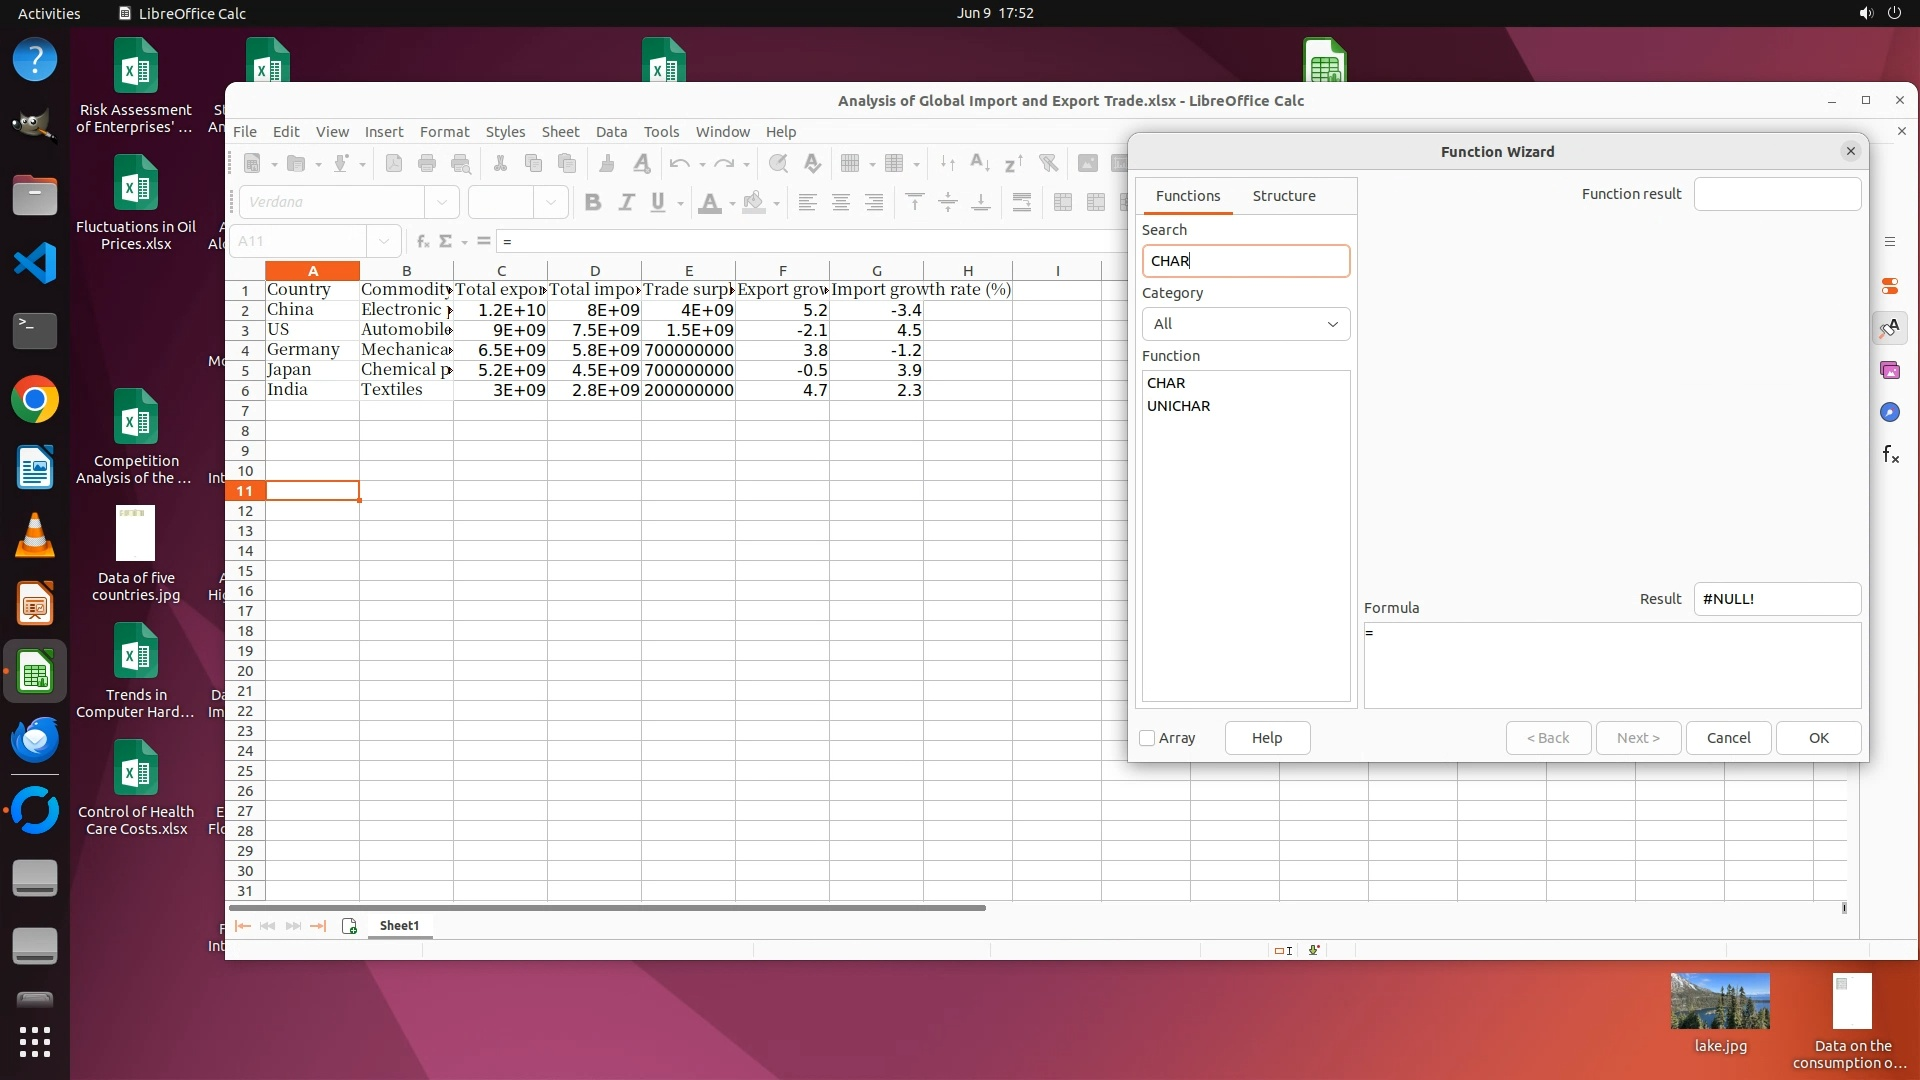Click the font color swatch icon
1920x1080 pixels.
pos(709,202)
